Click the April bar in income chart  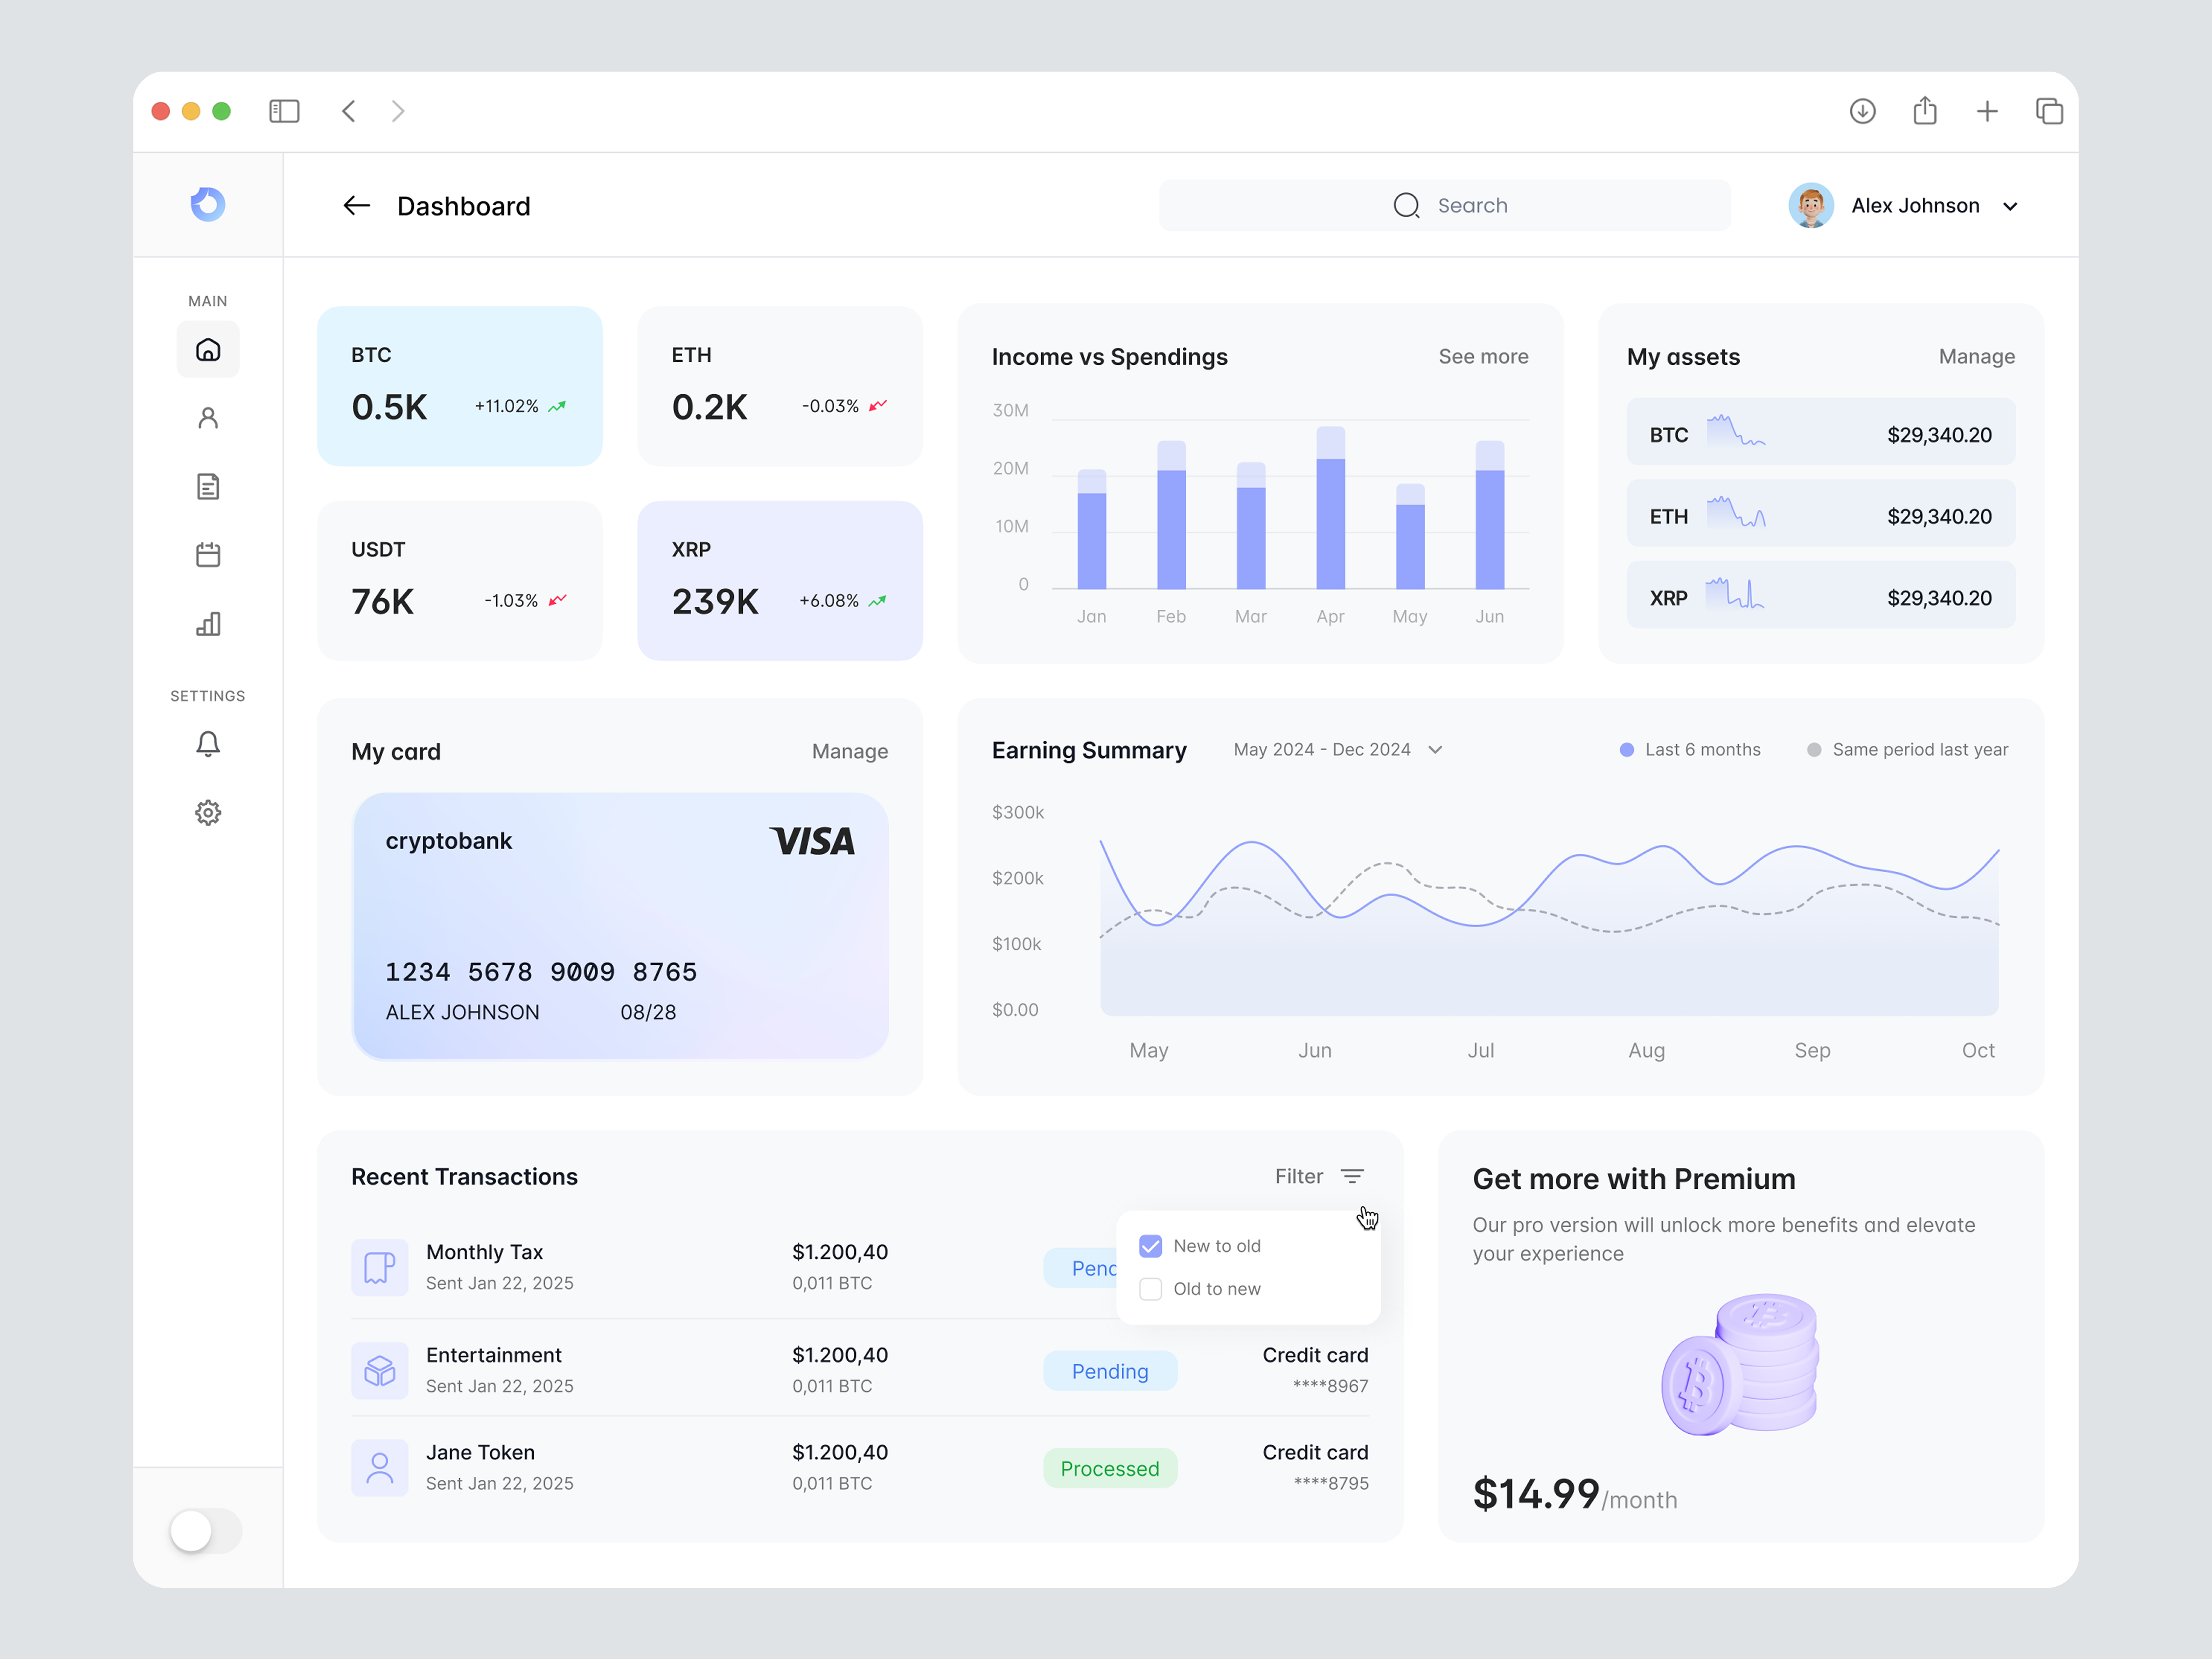coord(1331,508)
